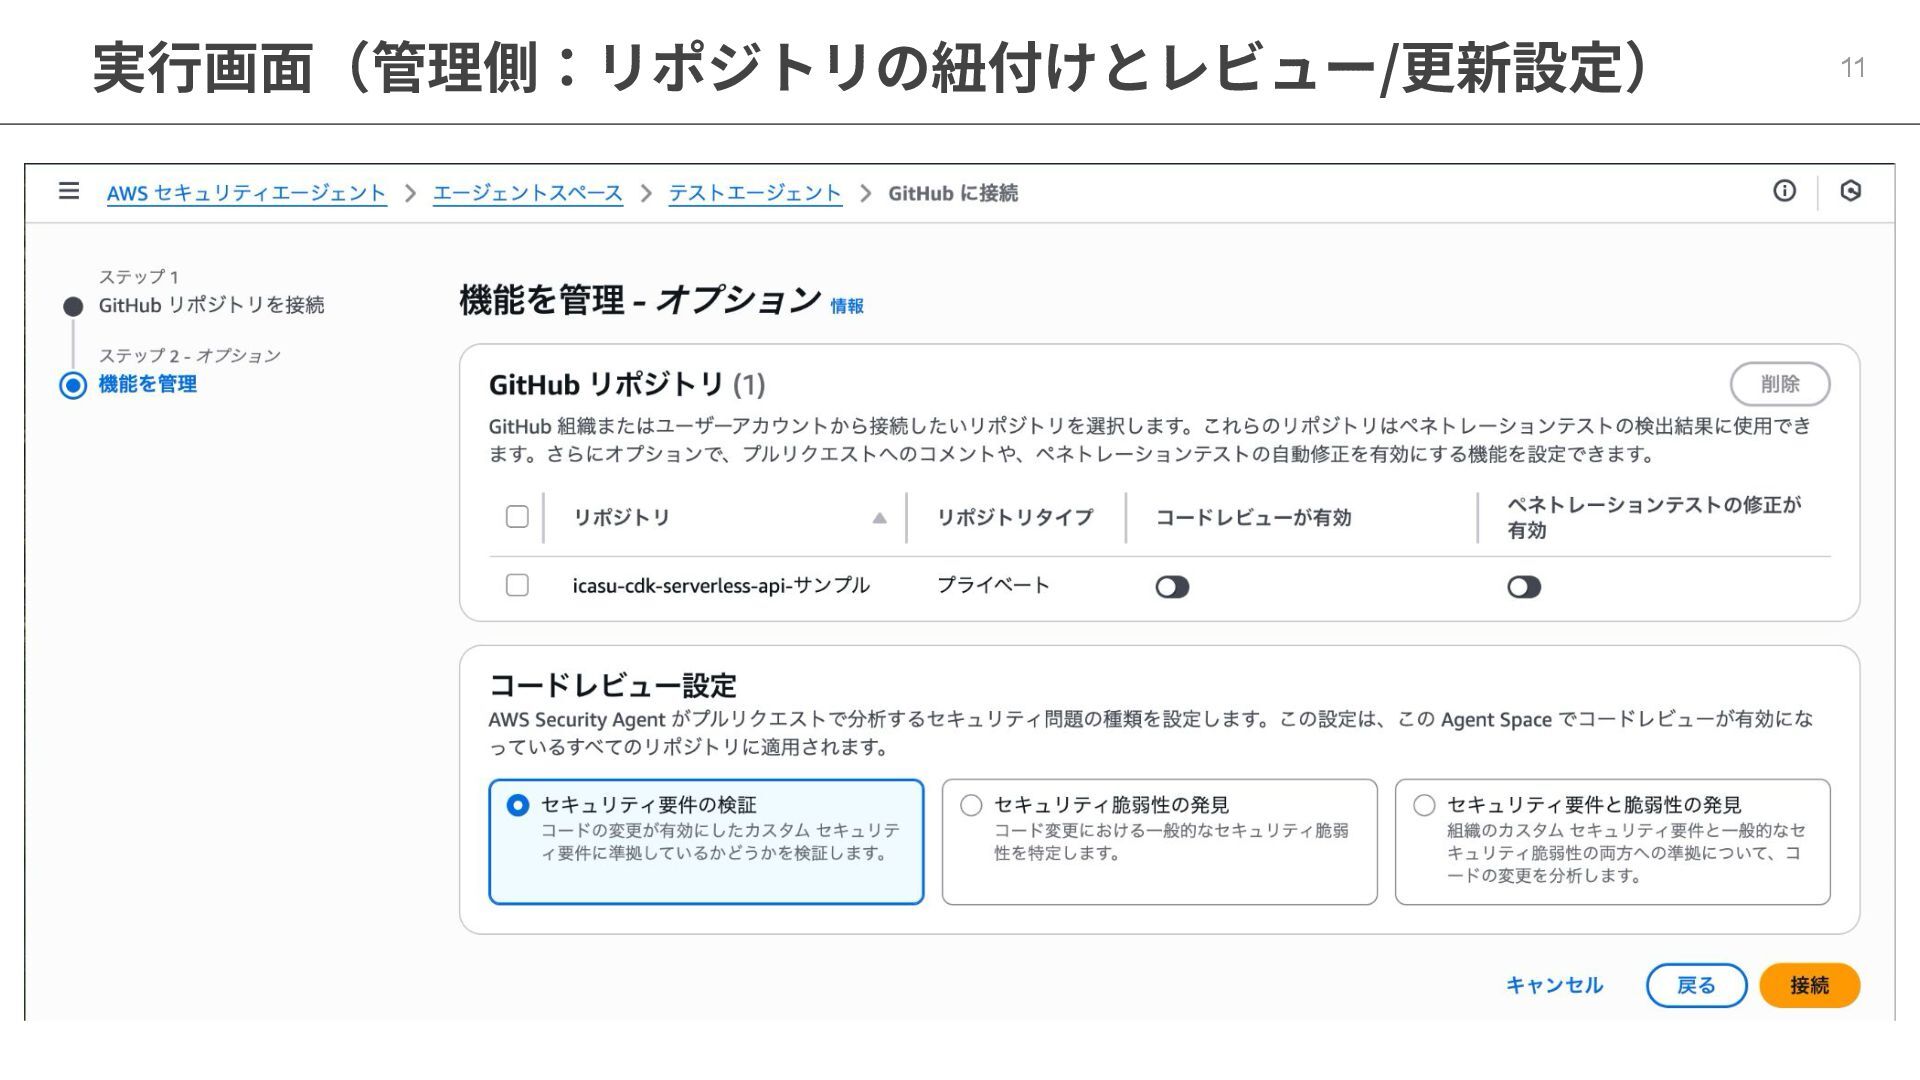
Task: Go to エージェントスペース breadcrumb
Action: 527,193
